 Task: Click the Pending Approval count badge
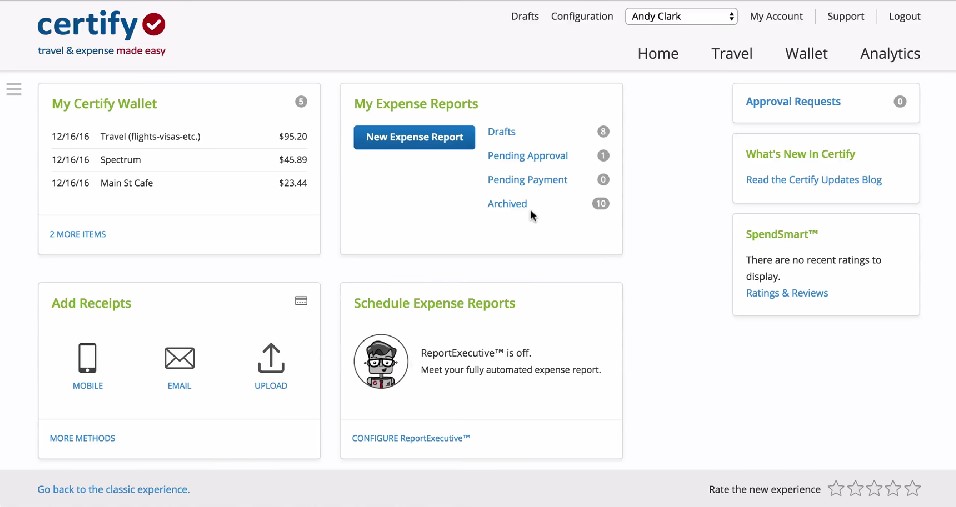[x=602, y=155]
